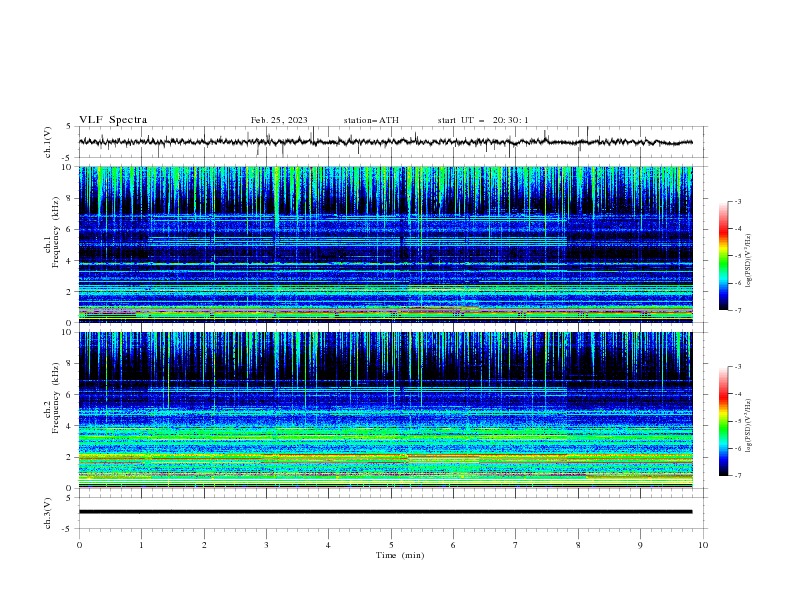Click the log(PSD) label beside ch.1 colorbar
This screenshot has height=612, width=792.
749,261
